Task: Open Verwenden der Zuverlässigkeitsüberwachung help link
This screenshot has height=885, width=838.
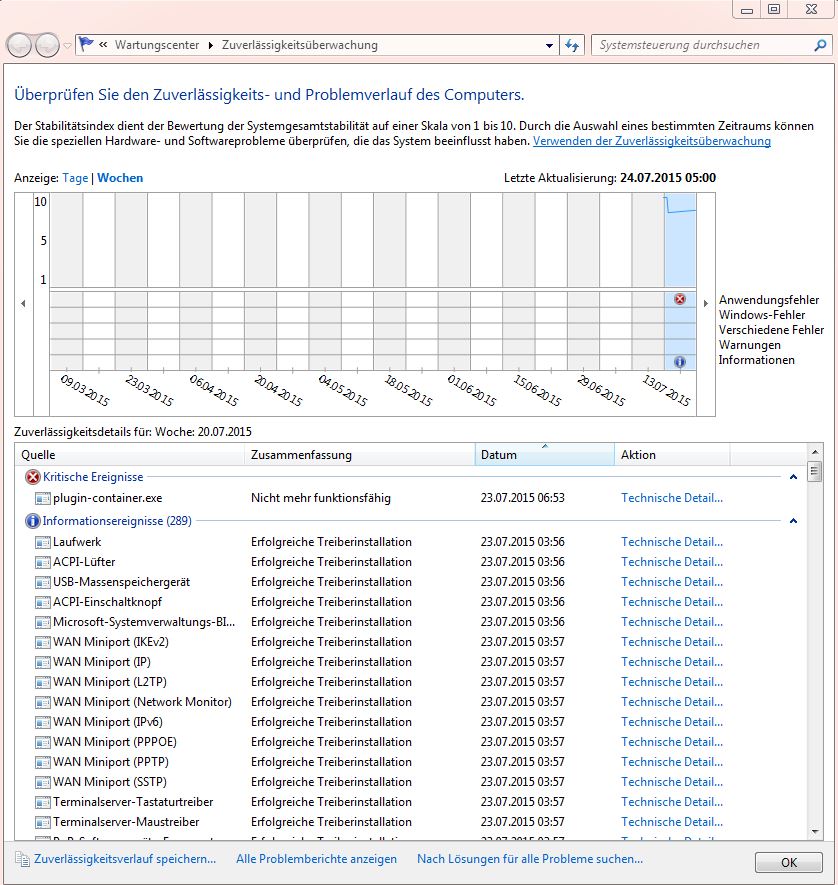Action: [652, 141]
